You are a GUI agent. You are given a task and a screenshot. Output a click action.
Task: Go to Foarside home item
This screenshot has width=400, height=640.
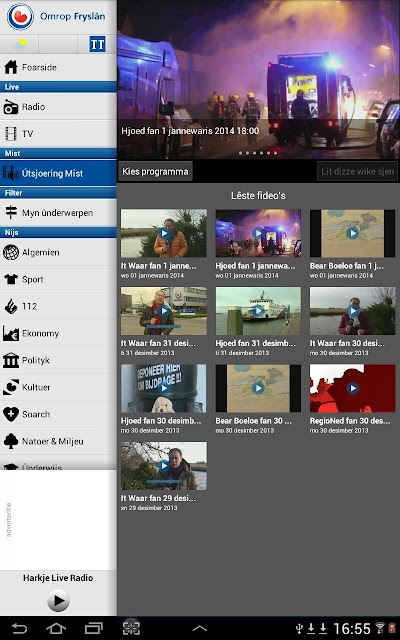click(x=58, y=67)
